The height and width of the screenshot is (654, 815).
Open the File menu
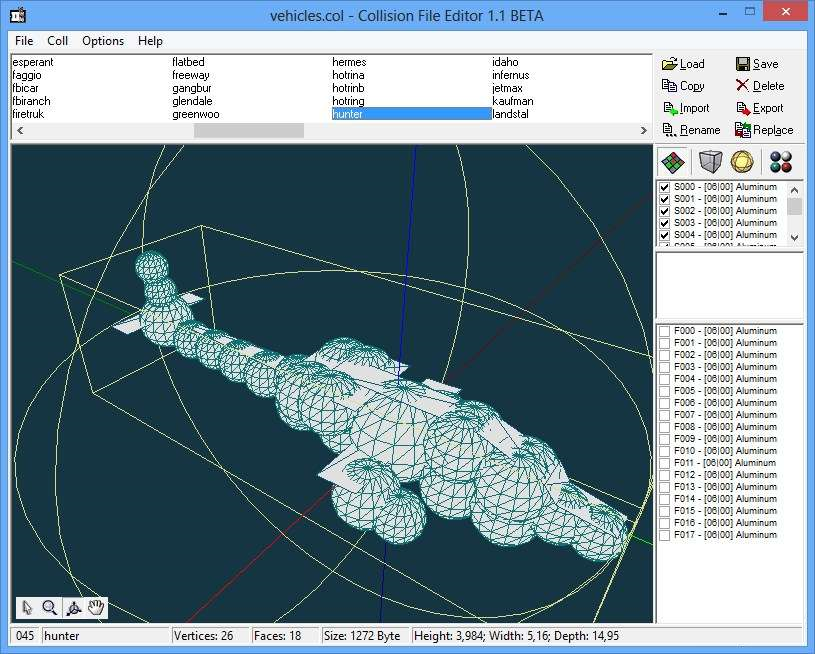click(24, 41)
